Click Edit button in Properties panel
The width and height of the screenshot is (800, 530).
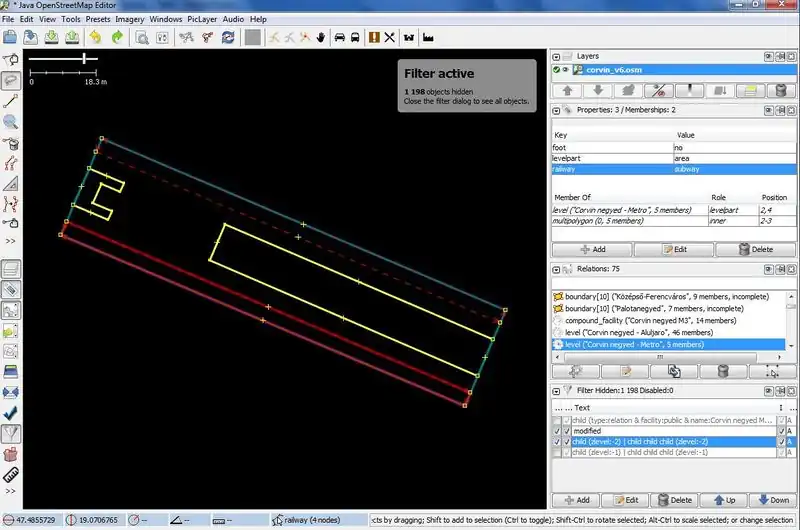674,249
